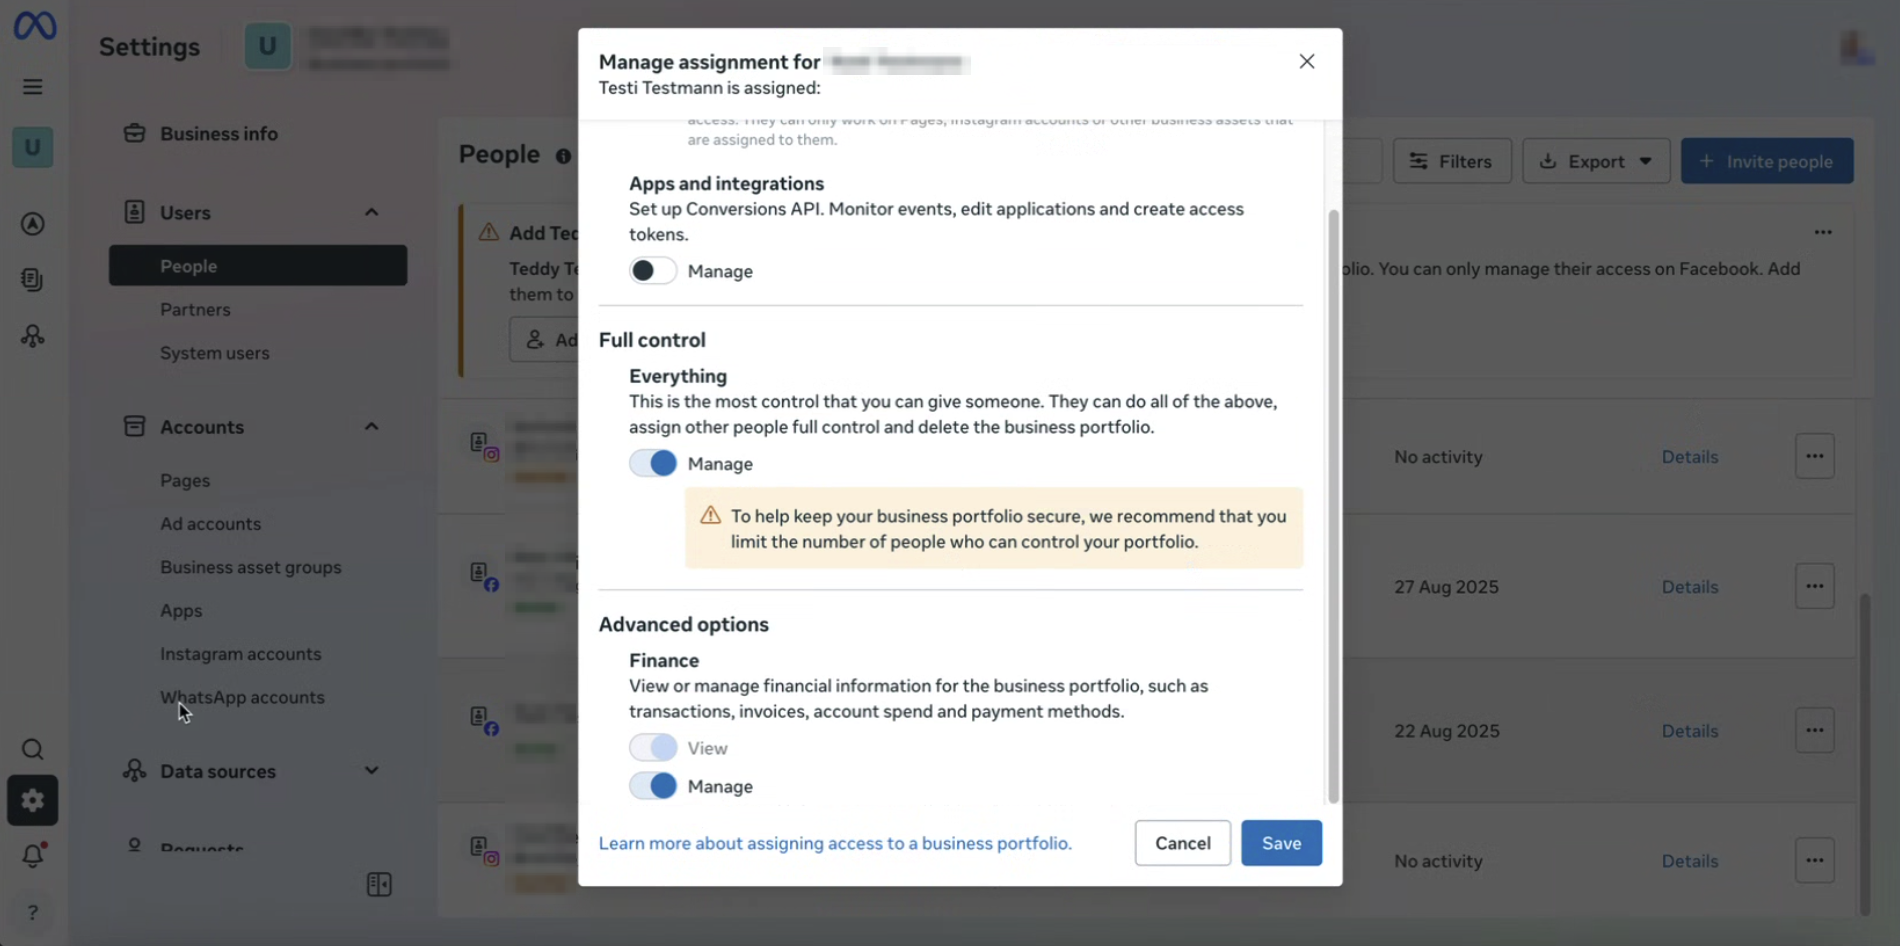Click the Save button

[1280, 843]
